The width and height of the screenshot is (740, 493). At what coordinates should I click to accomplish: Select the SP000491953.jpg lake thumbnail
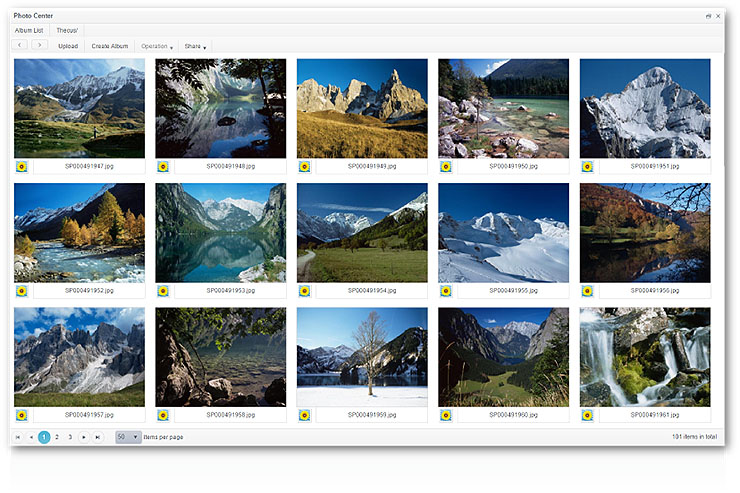[x=220, y=232]
